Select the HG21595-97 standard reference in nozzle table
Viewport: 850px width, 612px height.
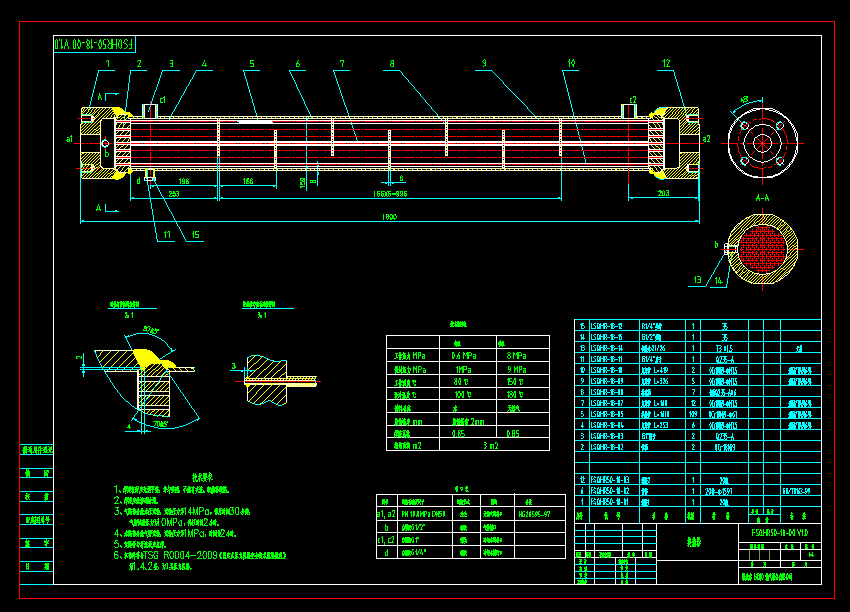pos(535,514)
